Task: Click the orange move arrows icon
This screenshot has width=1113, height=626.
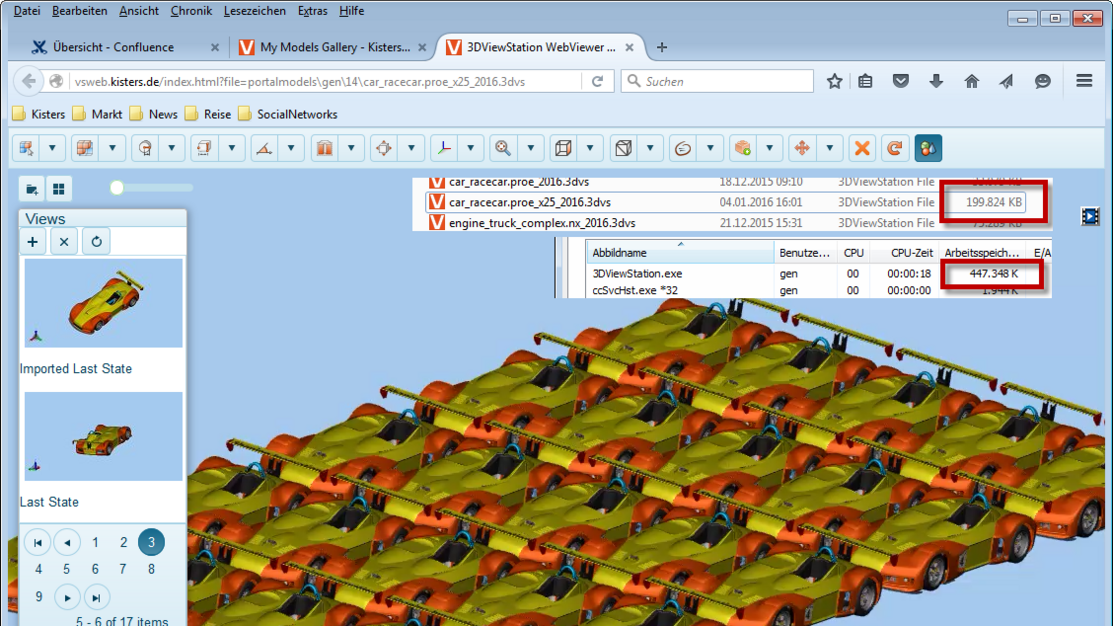Action: click(x=802, y=148)
